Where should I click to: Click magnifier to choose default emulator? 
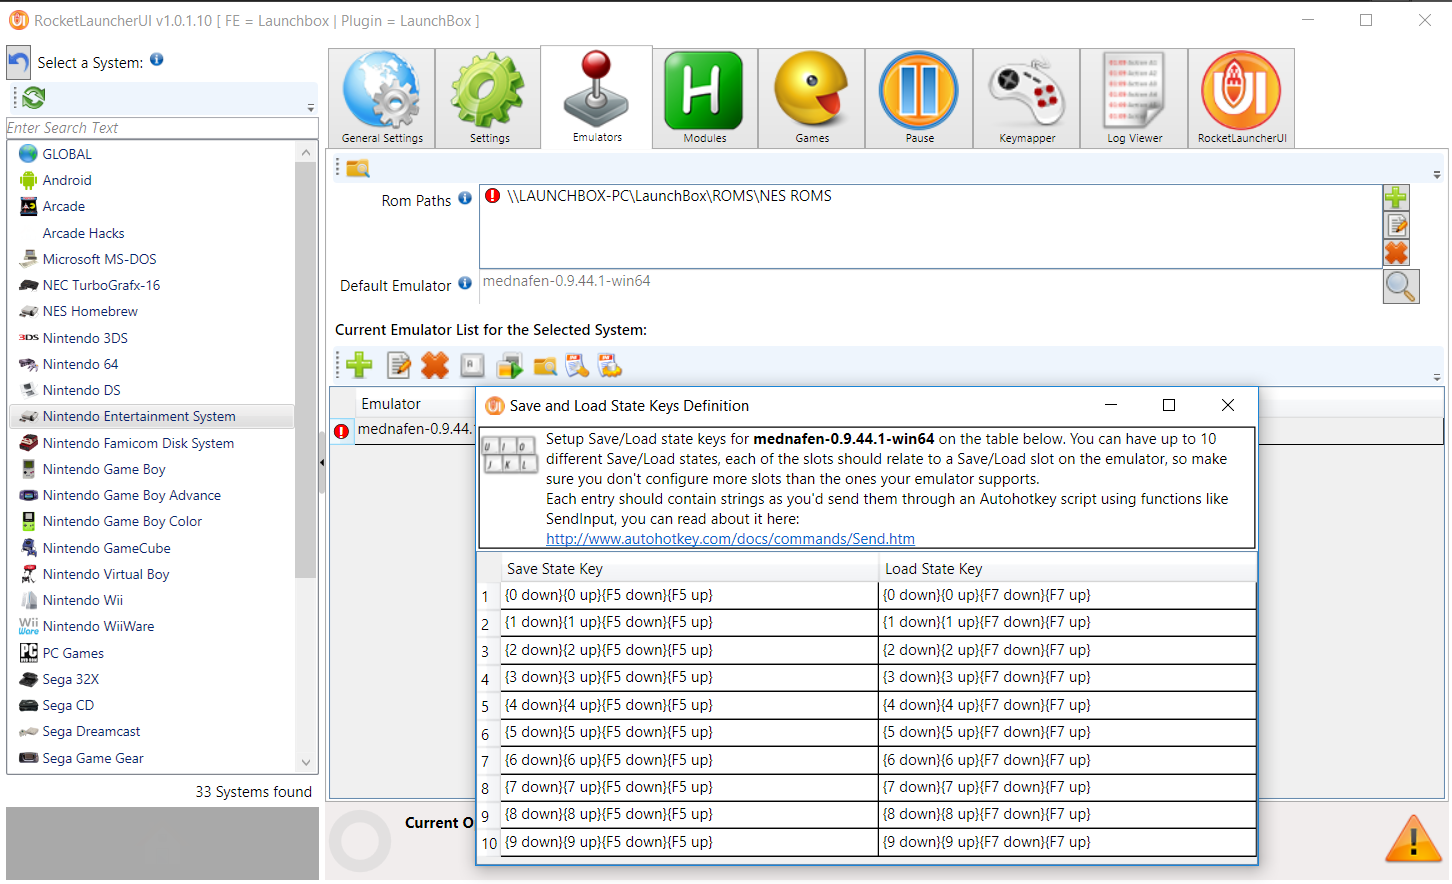1401,286
